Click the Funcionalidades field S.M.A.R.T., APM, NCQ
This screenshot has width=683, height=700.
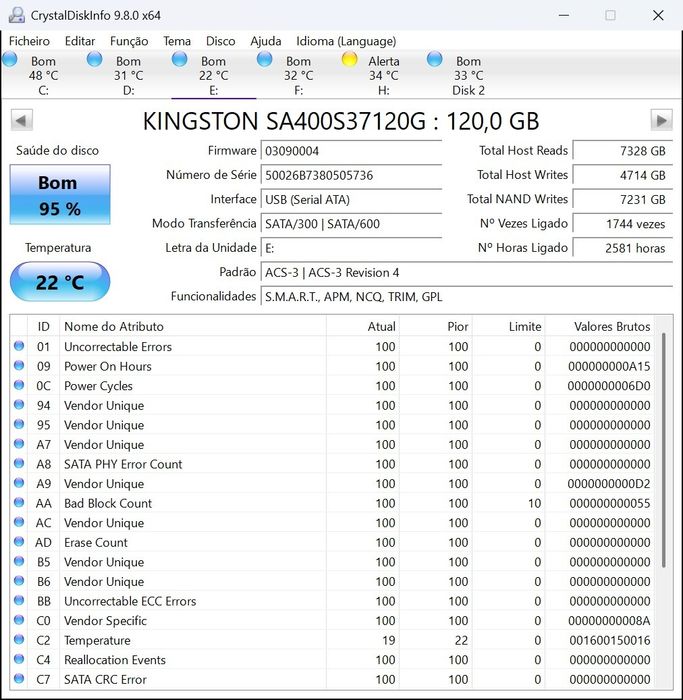pyautogui.click(x=466, y=297)
